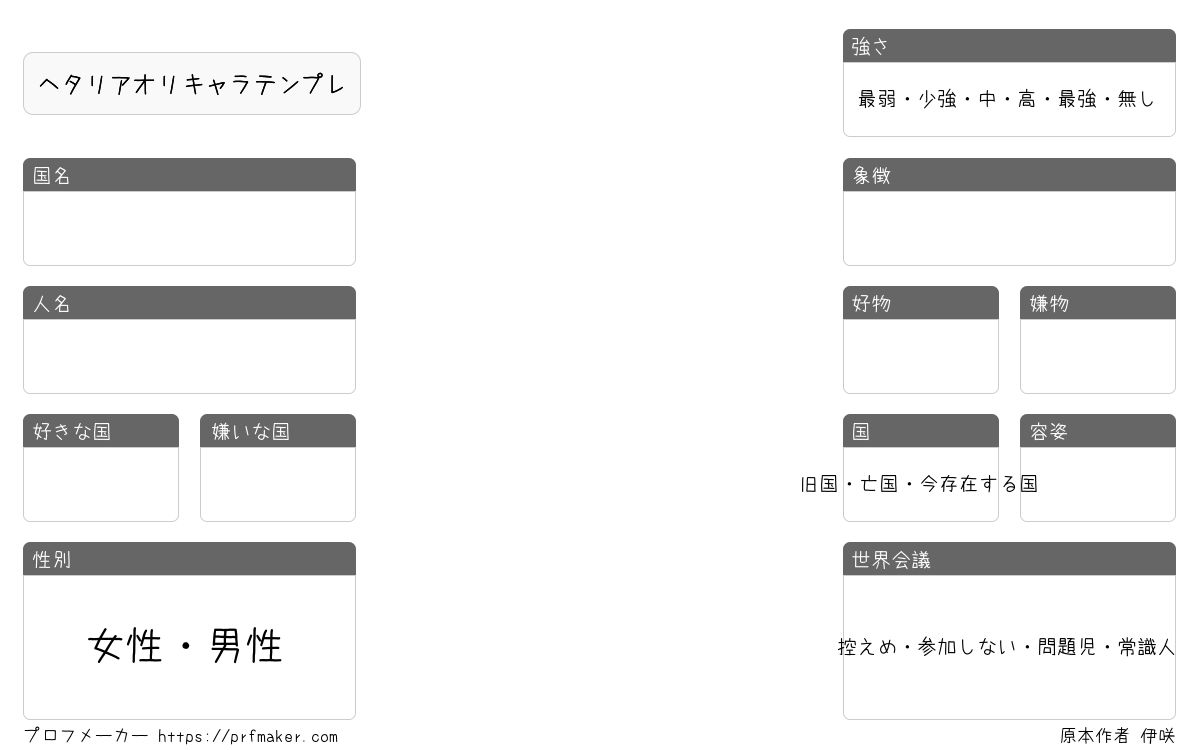Click the 象徴 input area
Screen dimensions: 1200x750
coord(1009,228)
